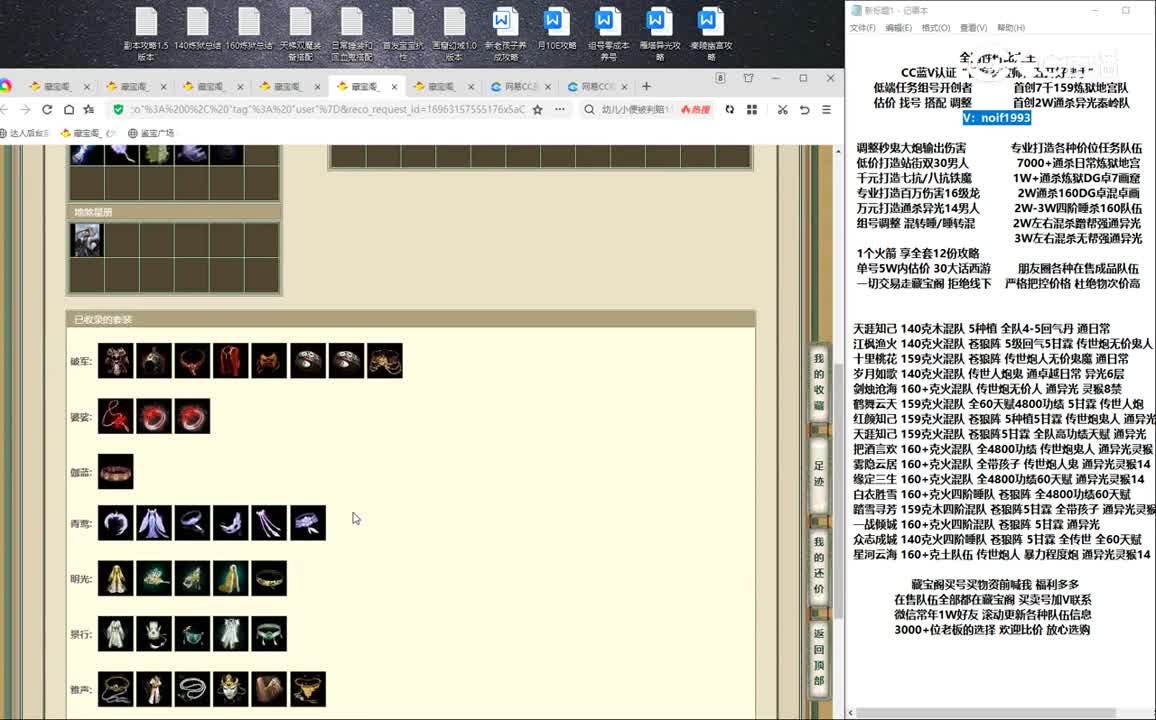1156x720 pixels.
Task: Open the 鉴宝广场 bookmark
Action: [x=151, y=133]
